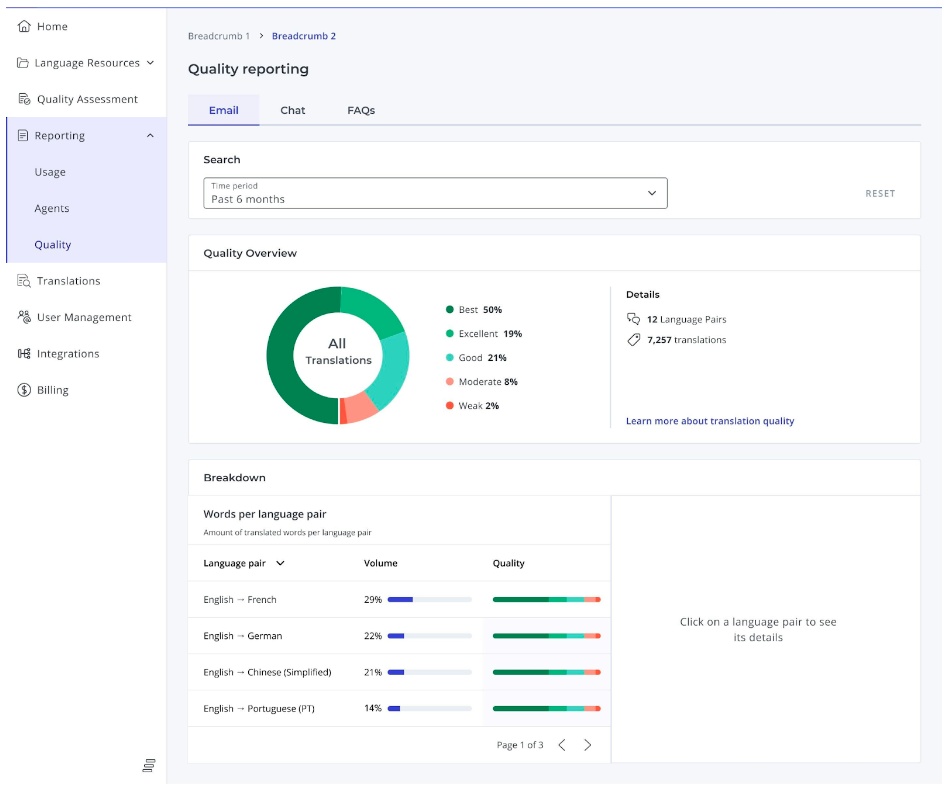
Task: Sort by Language pair column arrow
Action: point(280,563)
